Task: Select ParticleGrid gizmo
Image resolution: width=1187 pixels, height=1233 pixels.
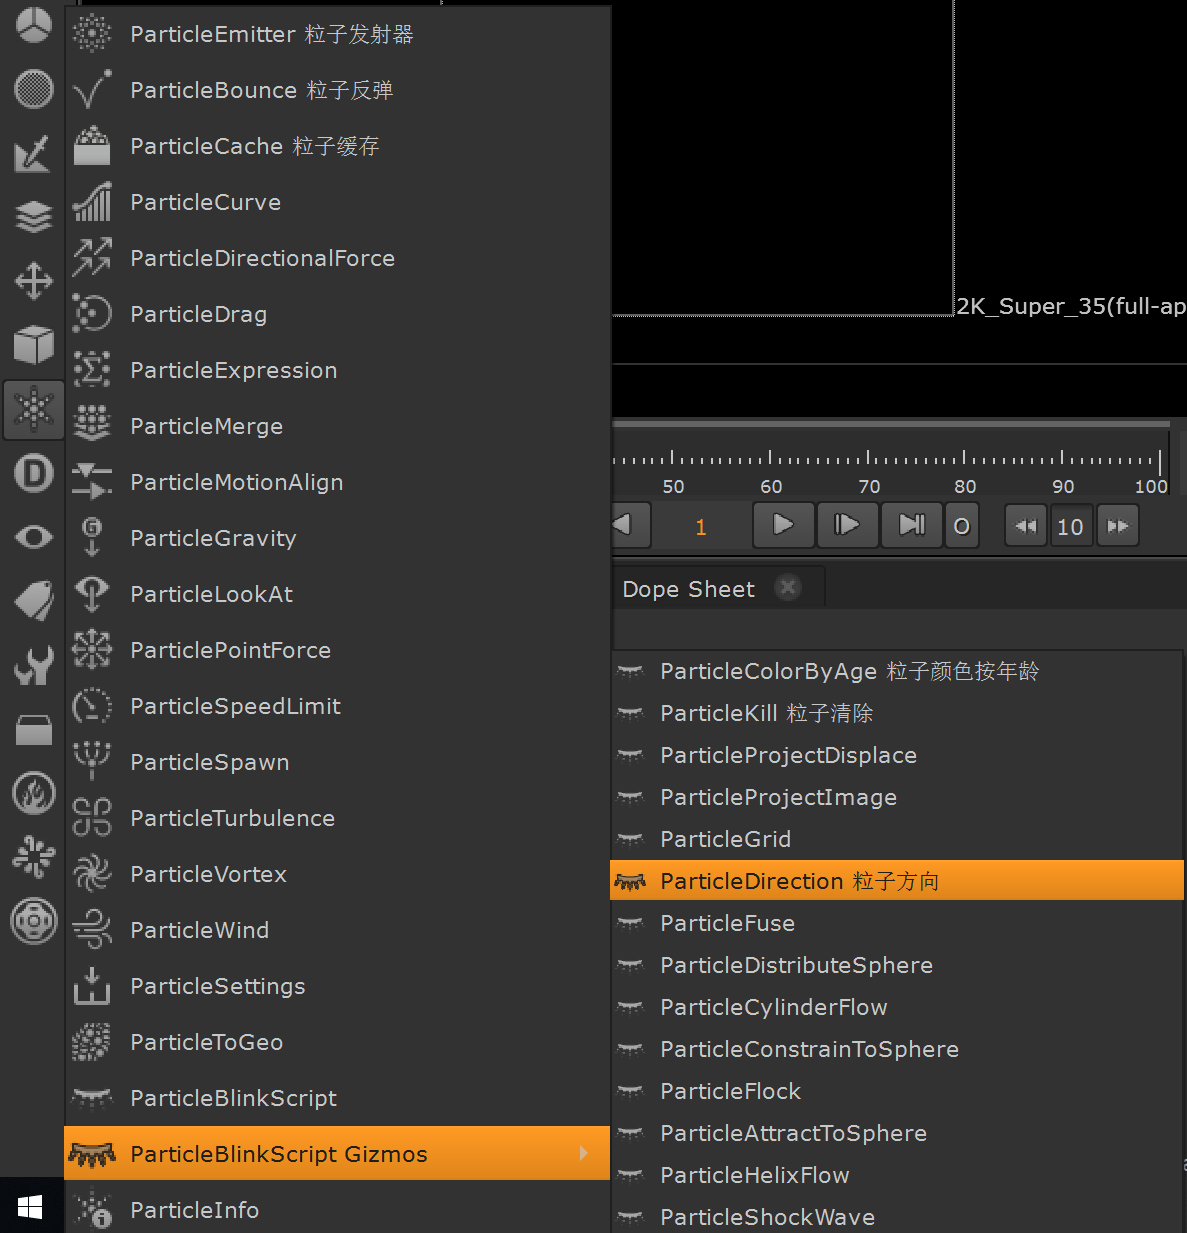Action: [897, 839]
